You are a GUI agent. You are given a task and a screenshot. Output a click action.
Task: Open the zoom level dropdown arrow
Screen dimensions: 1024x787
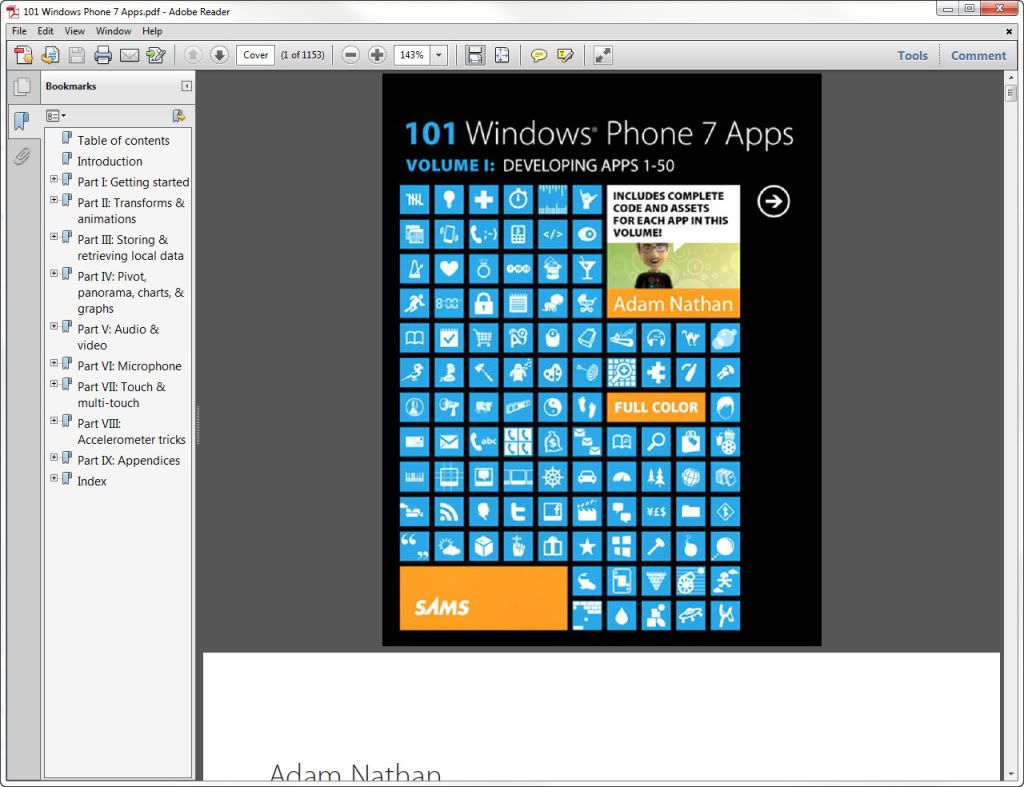439,55
